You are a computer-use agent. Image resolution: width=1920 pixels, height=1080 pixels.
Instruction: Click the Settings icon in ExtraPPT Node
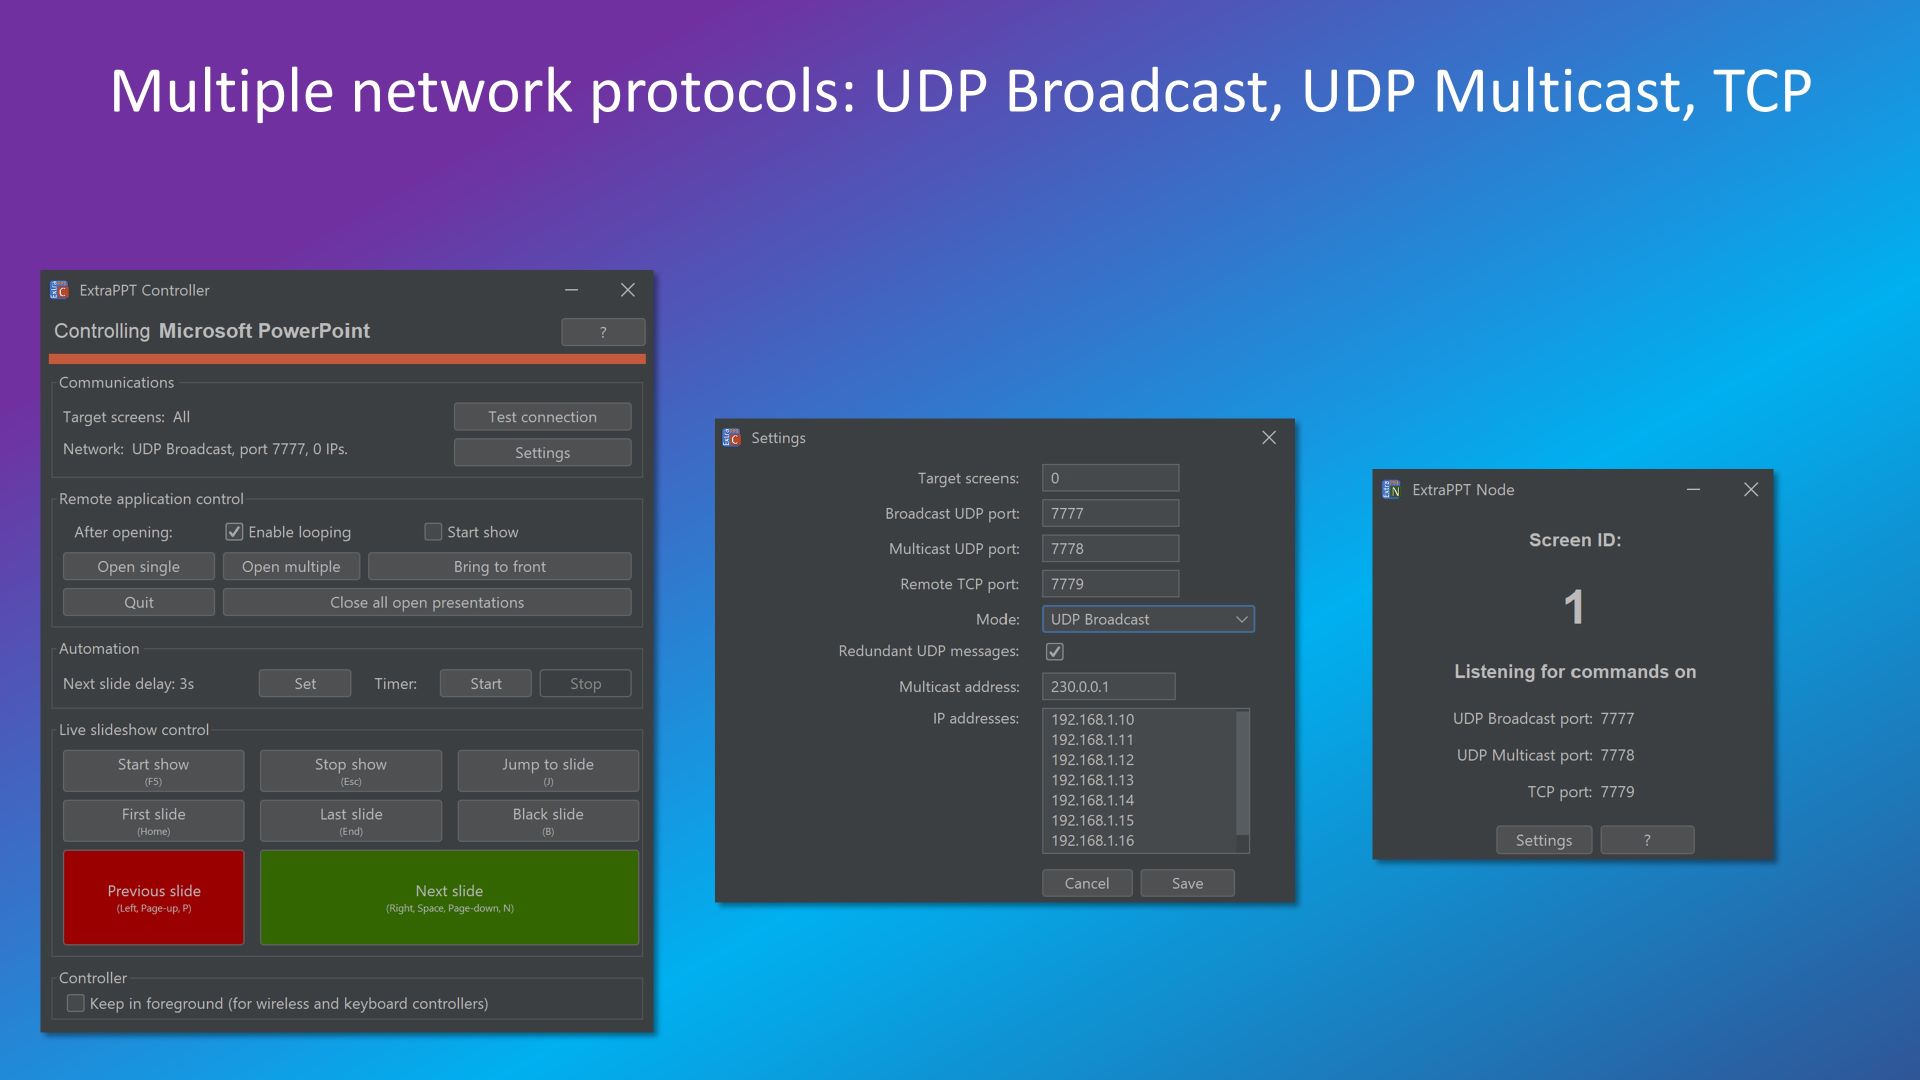(1544, 840)
